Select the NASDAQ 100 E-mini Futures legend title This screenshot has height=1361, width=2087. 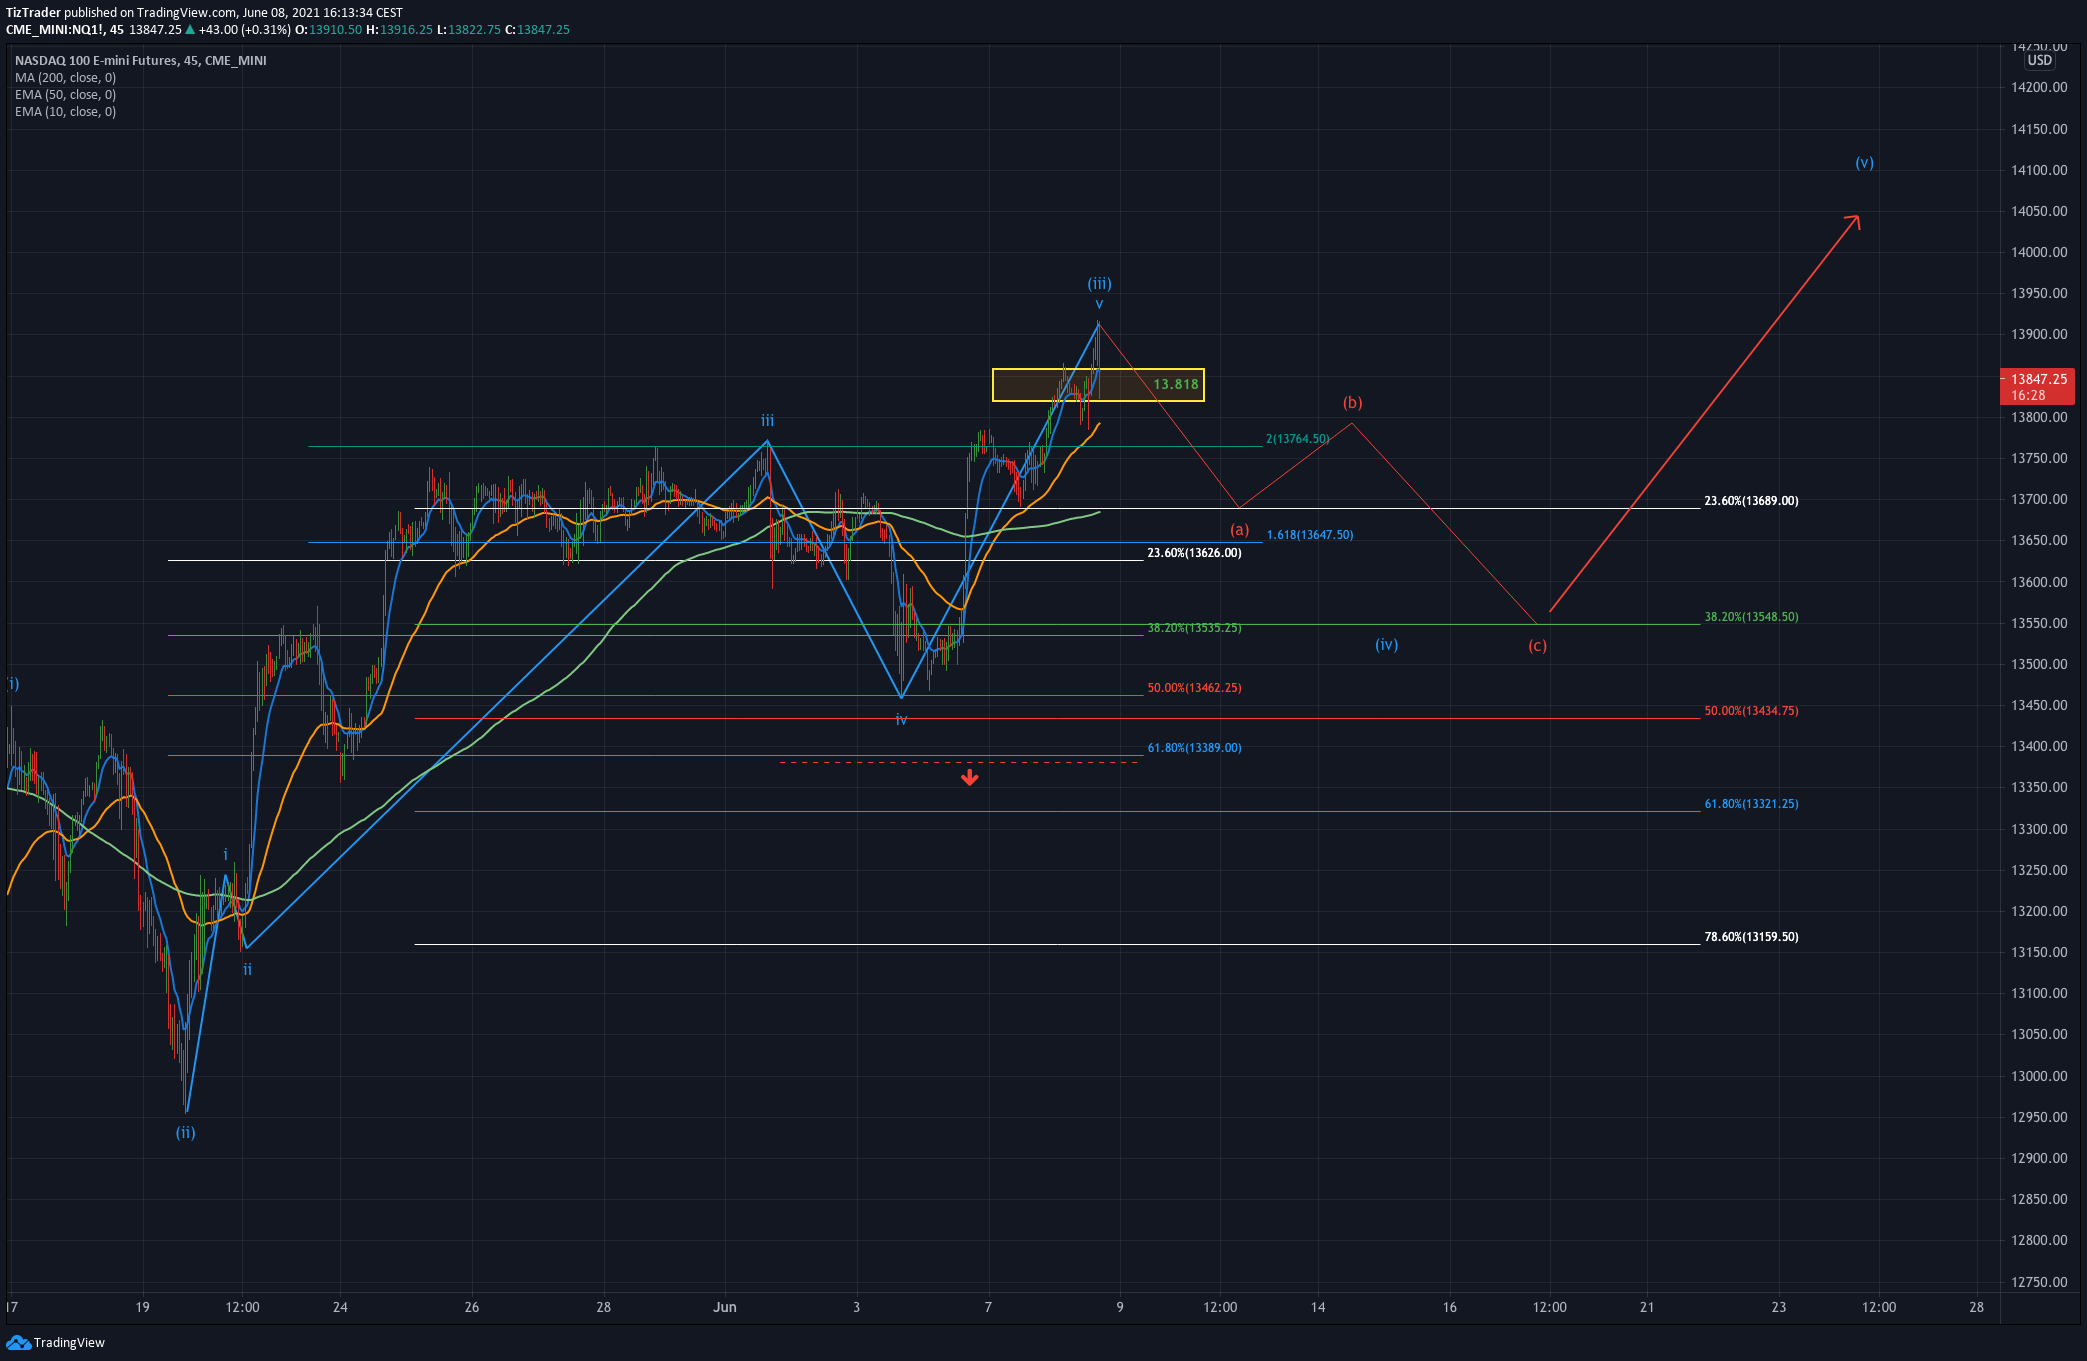point(141,60)
